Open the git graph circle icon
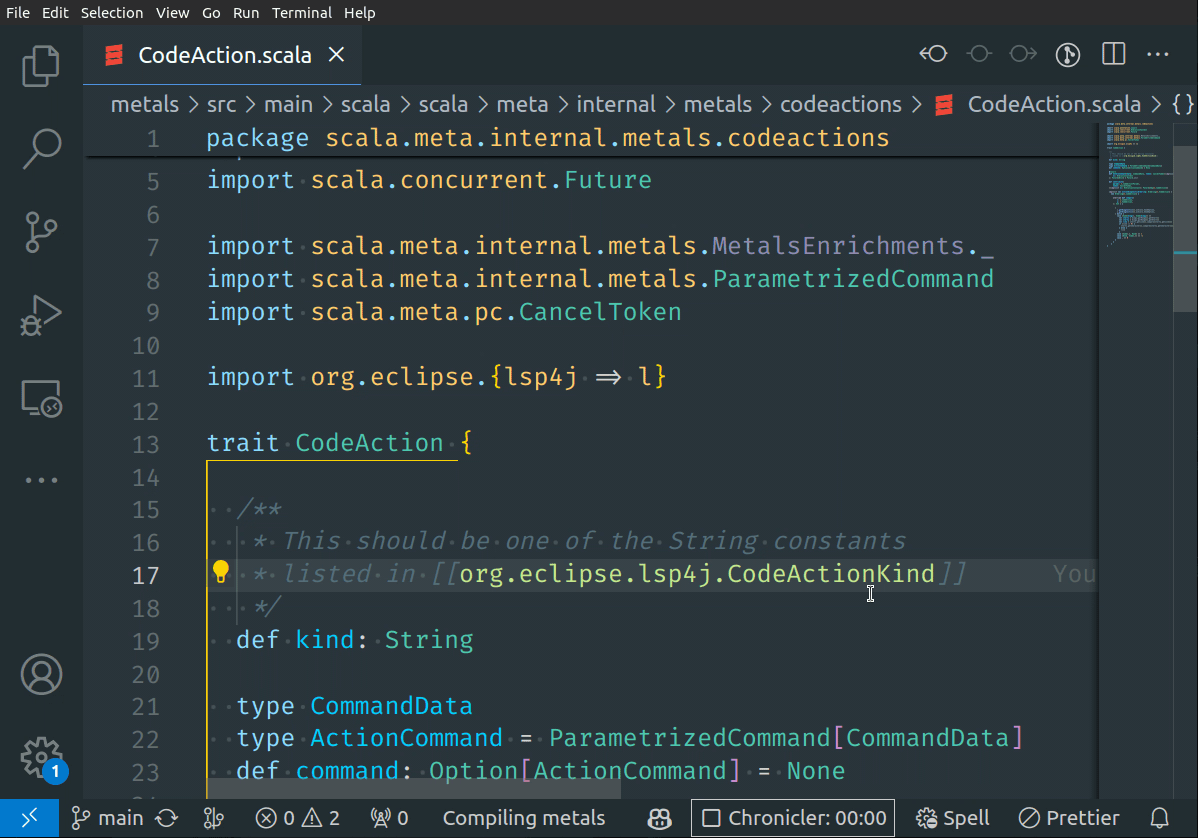This screenshot has height=838, width=1198. click(x=1067, y=54)
